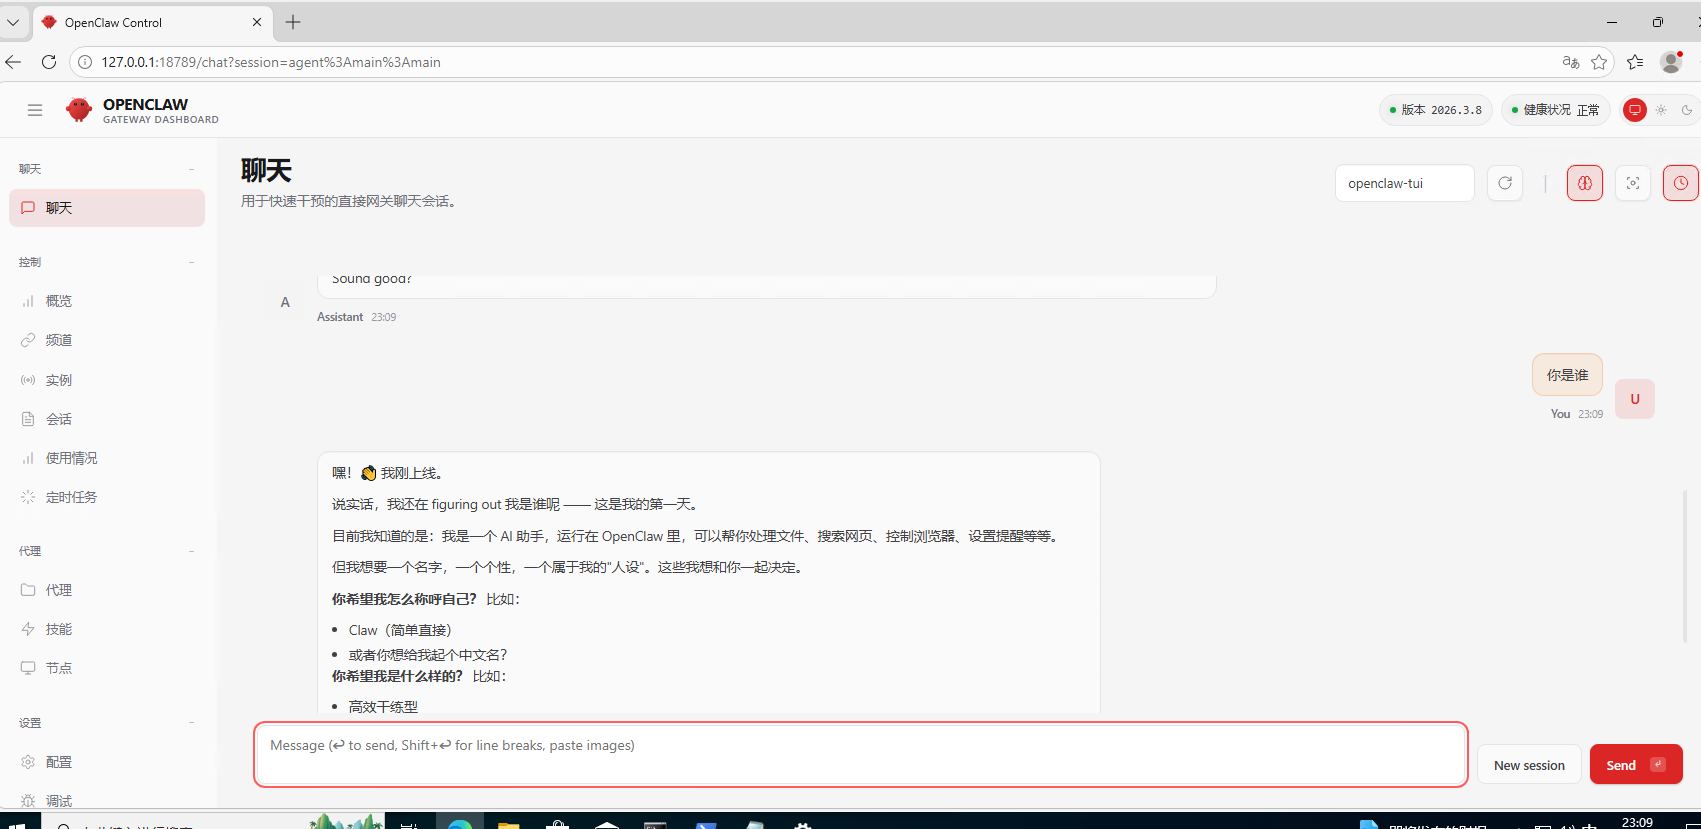
Task: Click the Message input text box
Action: point(860,754)
